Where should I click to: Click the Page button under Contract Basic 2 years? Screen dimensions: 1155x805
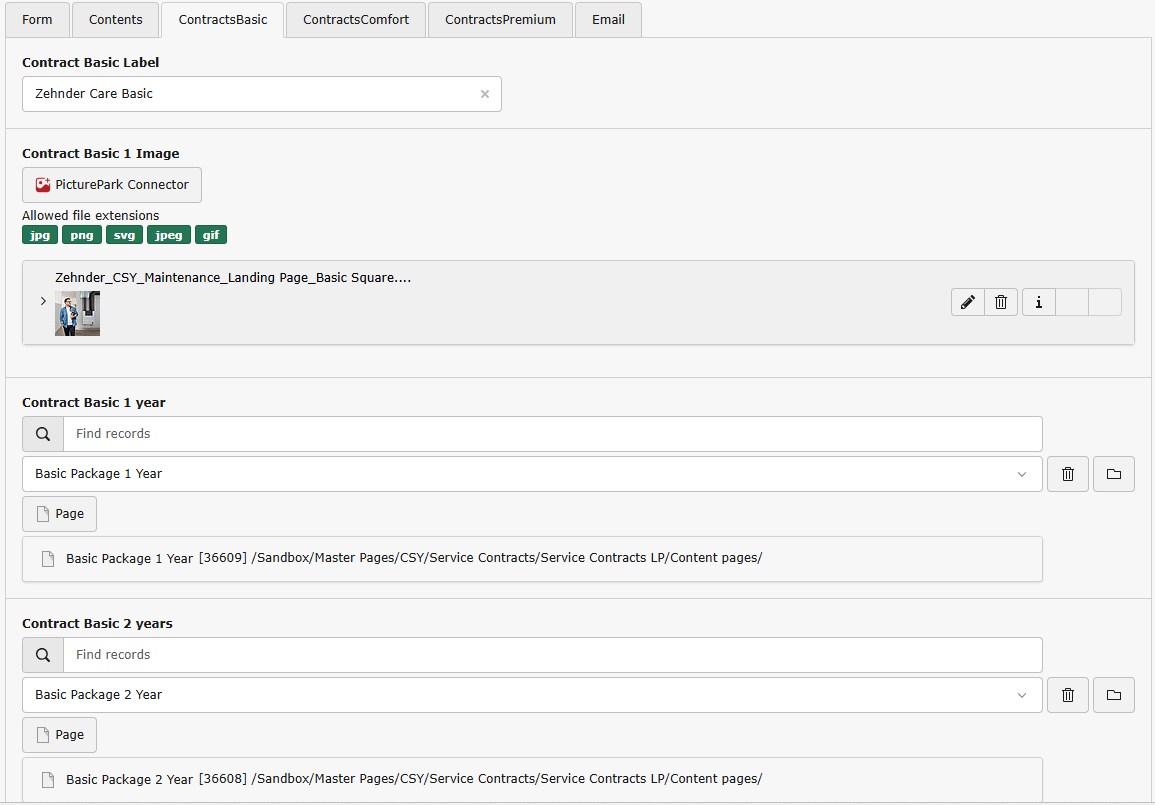coord(60,735)
